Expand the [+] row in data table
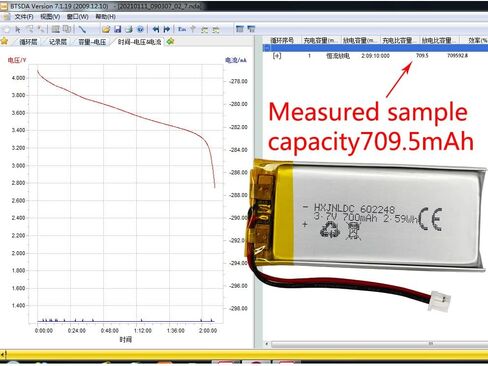This screenshot has width=488, height=366. point(277,56)
